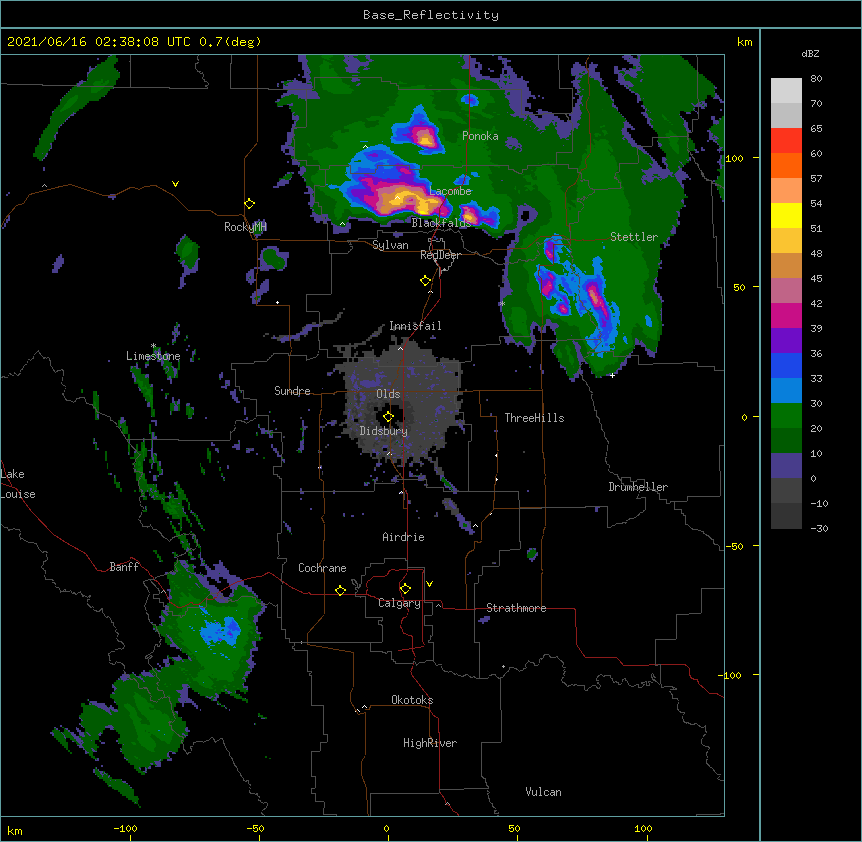Select the Sylvan label on the map

[x=390, y=245]
